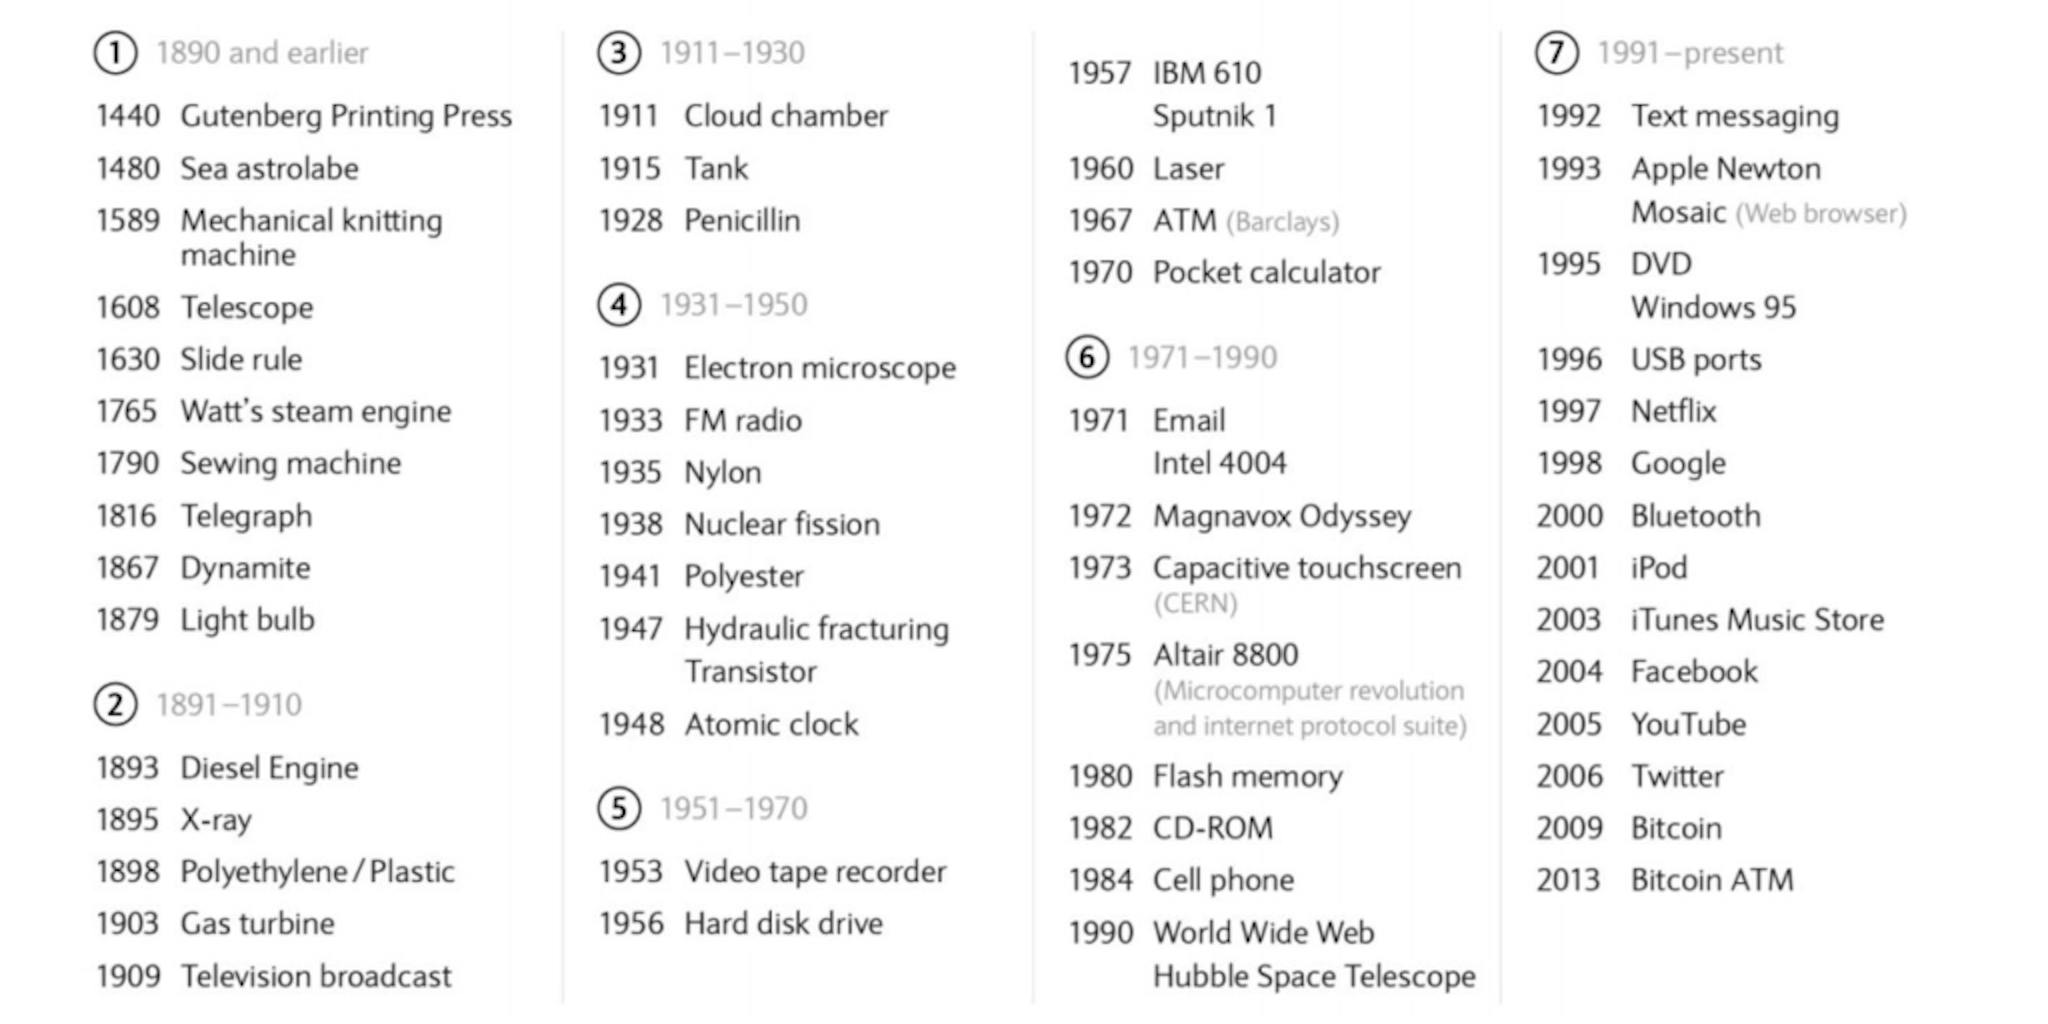Select the "1991–present" section heading
The image size is (2048, 1024).
pyautogui.click(x=1690, y=53)
